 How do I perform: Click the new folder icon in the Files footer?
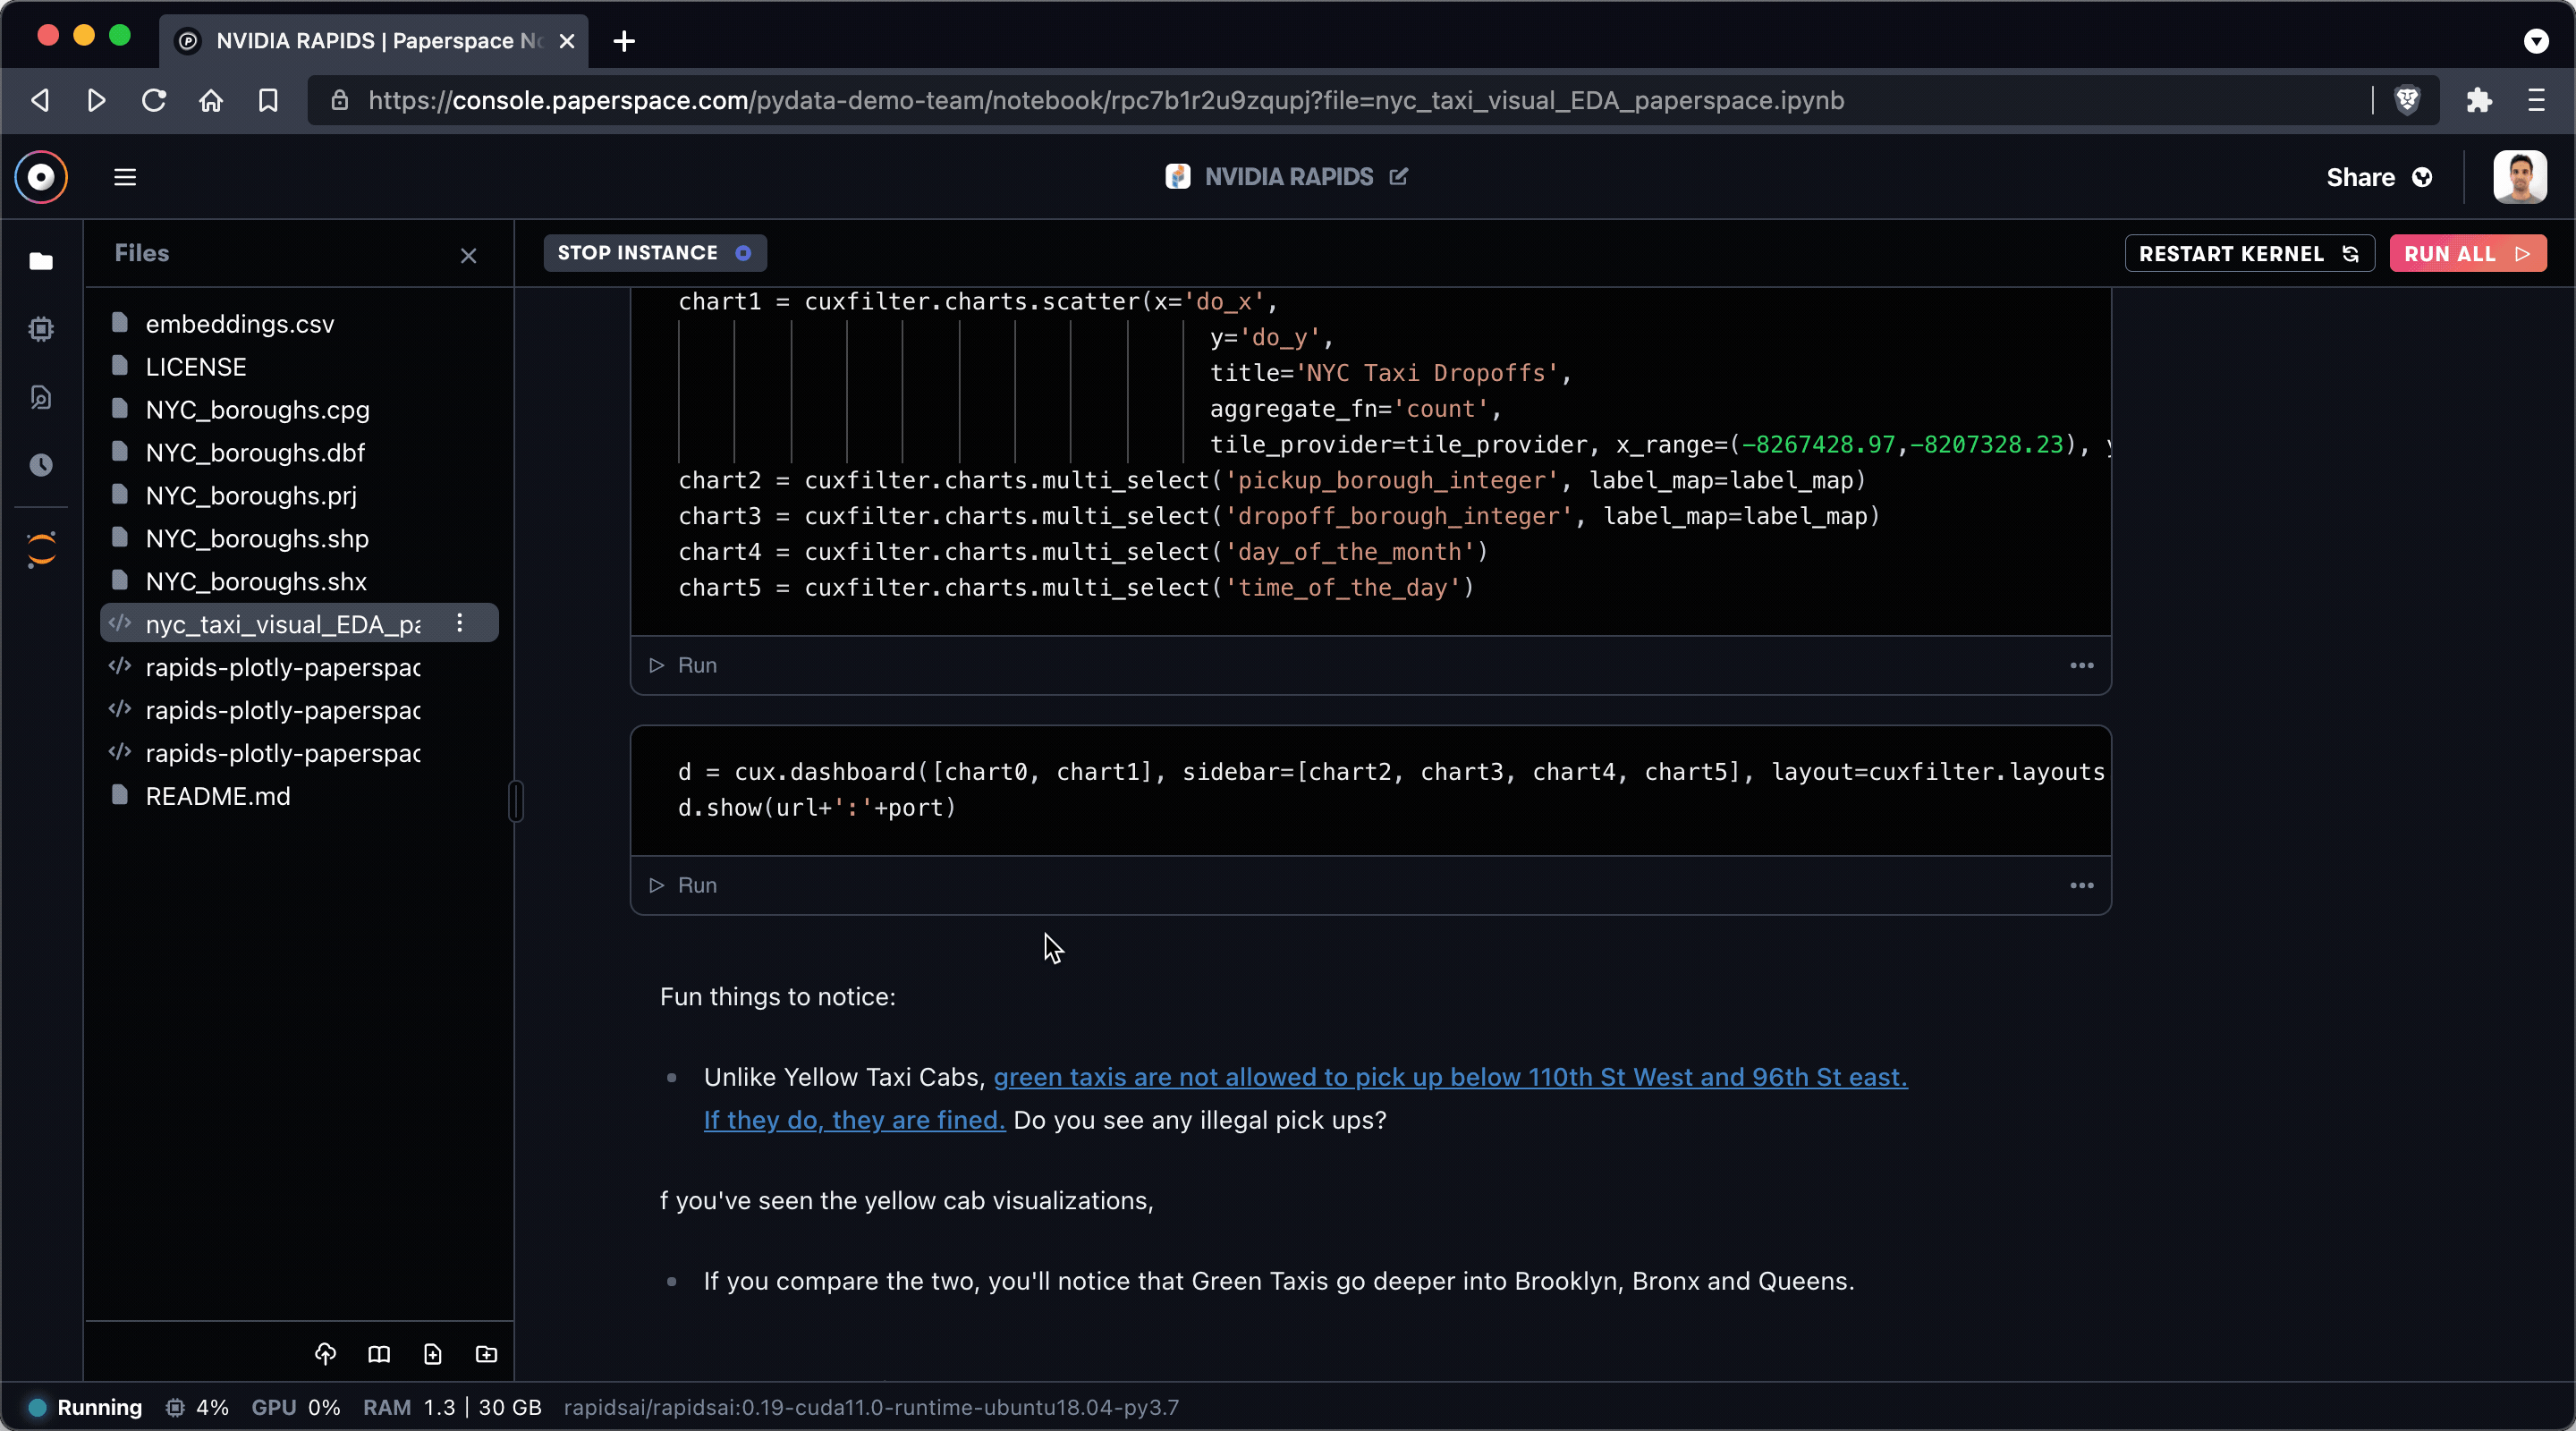click(486, 1353)
